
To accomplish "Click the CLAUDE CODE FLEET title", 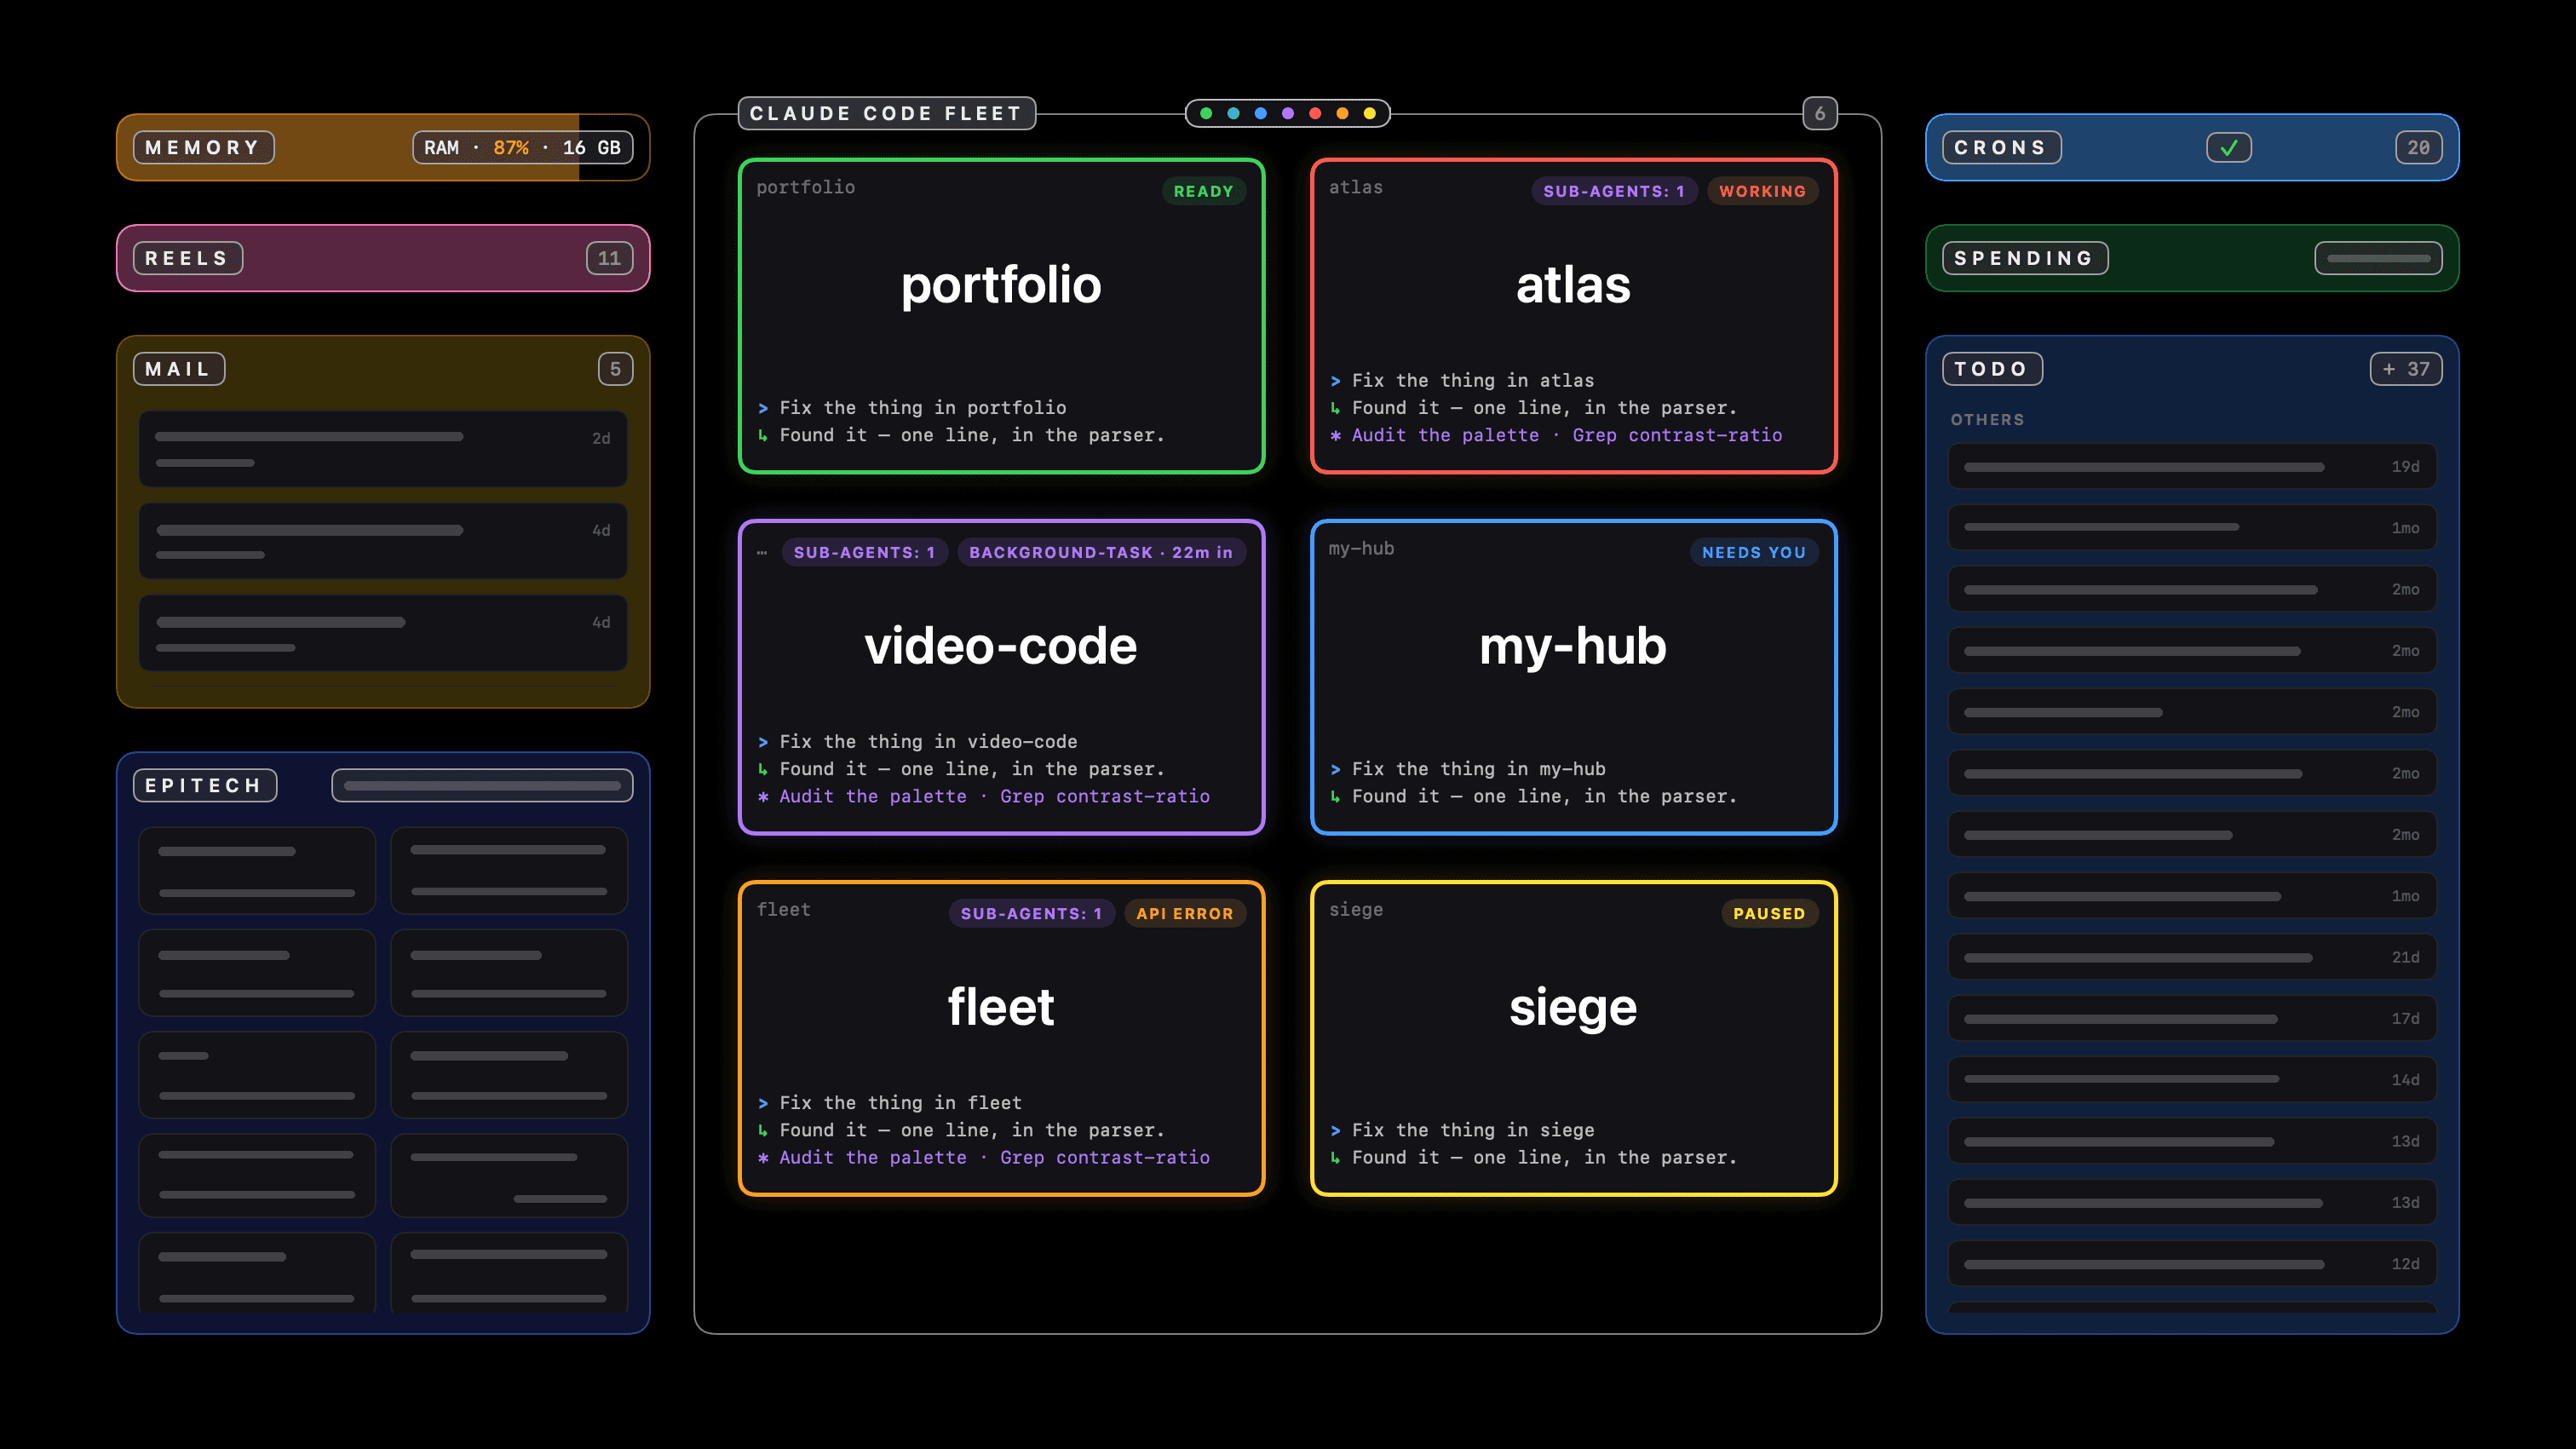I will 886,113.
